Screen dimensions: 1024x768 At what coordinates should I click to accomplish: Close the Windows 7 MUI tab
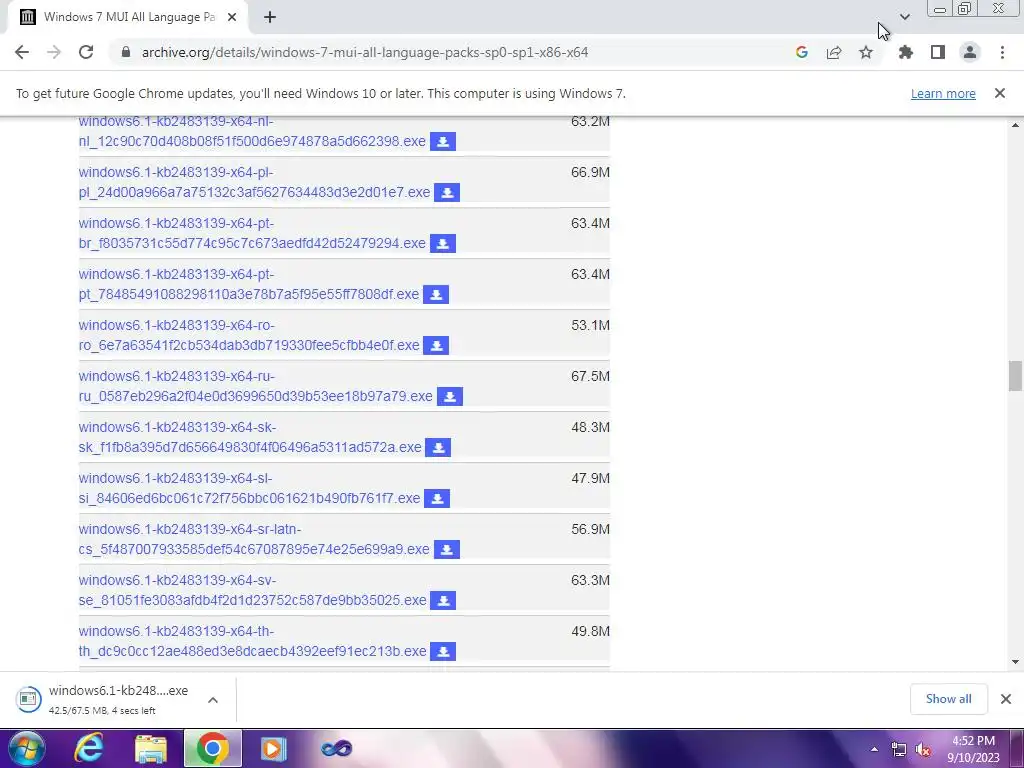(x=232, y=18)
